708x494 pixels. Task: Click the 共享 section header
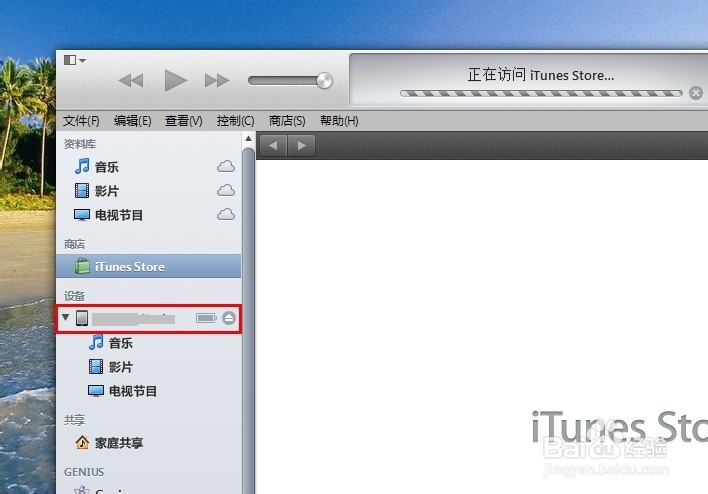[x=74, y=420]
